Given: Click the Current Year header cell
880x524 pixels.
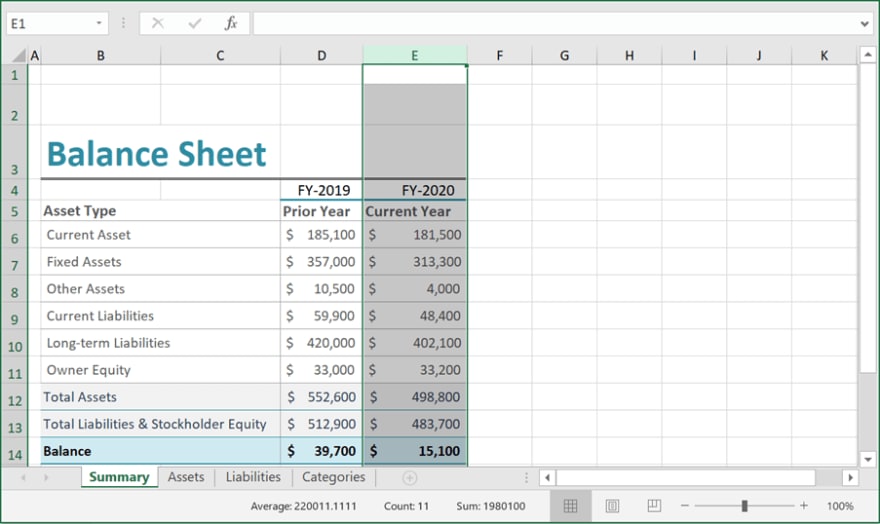Looking at the screenshot, I should click(x=415, y=211).
